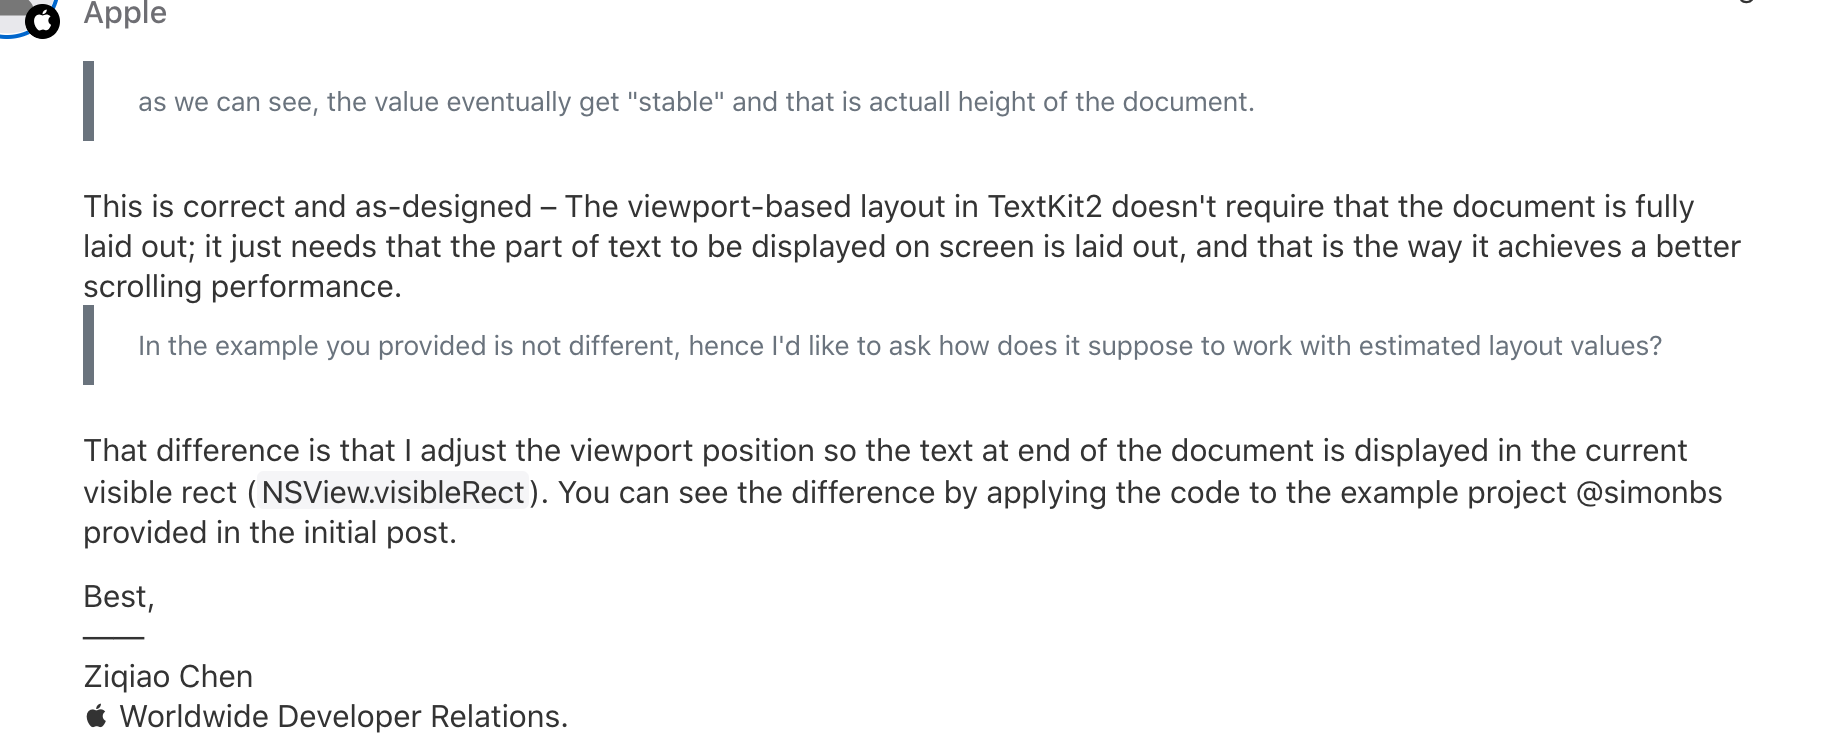This screenshot has width=1840, height=754.
Task: Click the quote about estimated layout values
Action: point(900,346)
